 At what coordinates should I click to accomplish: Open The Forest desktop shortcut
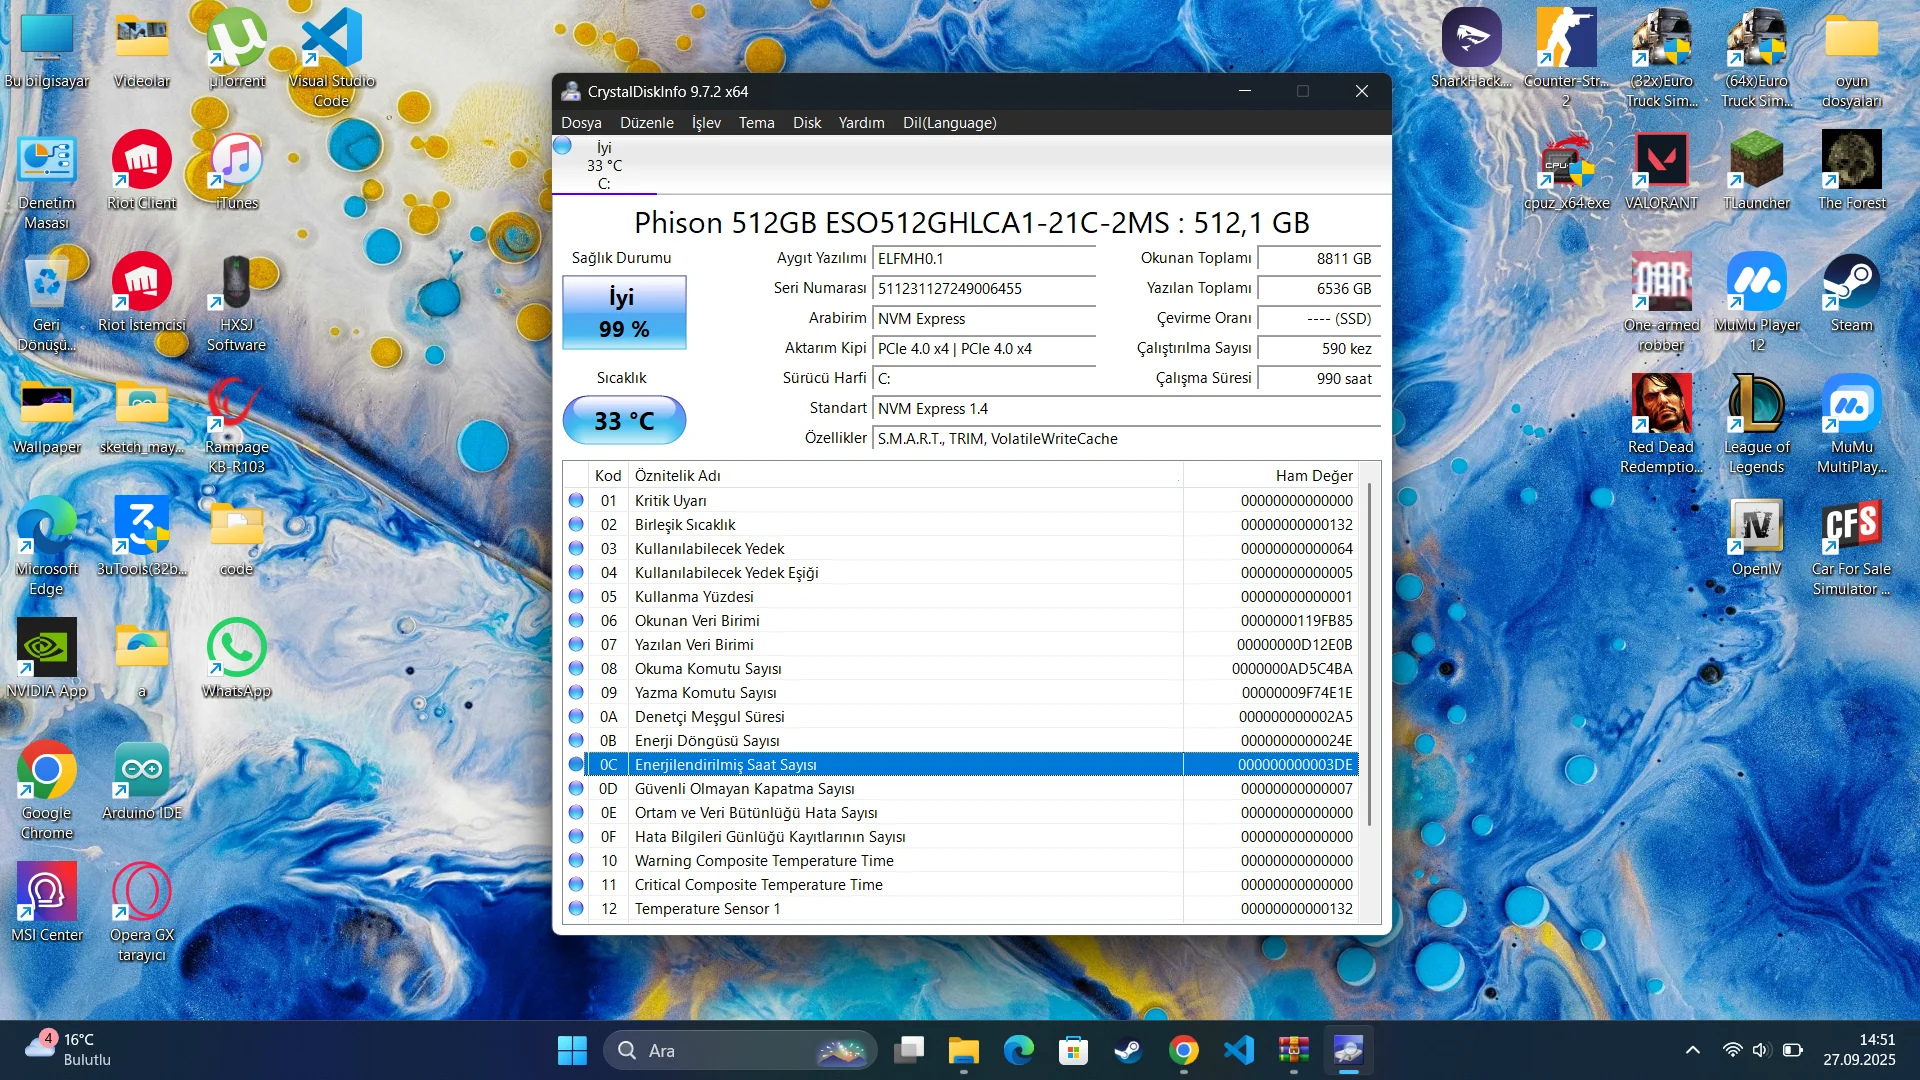click(1852, 172)
